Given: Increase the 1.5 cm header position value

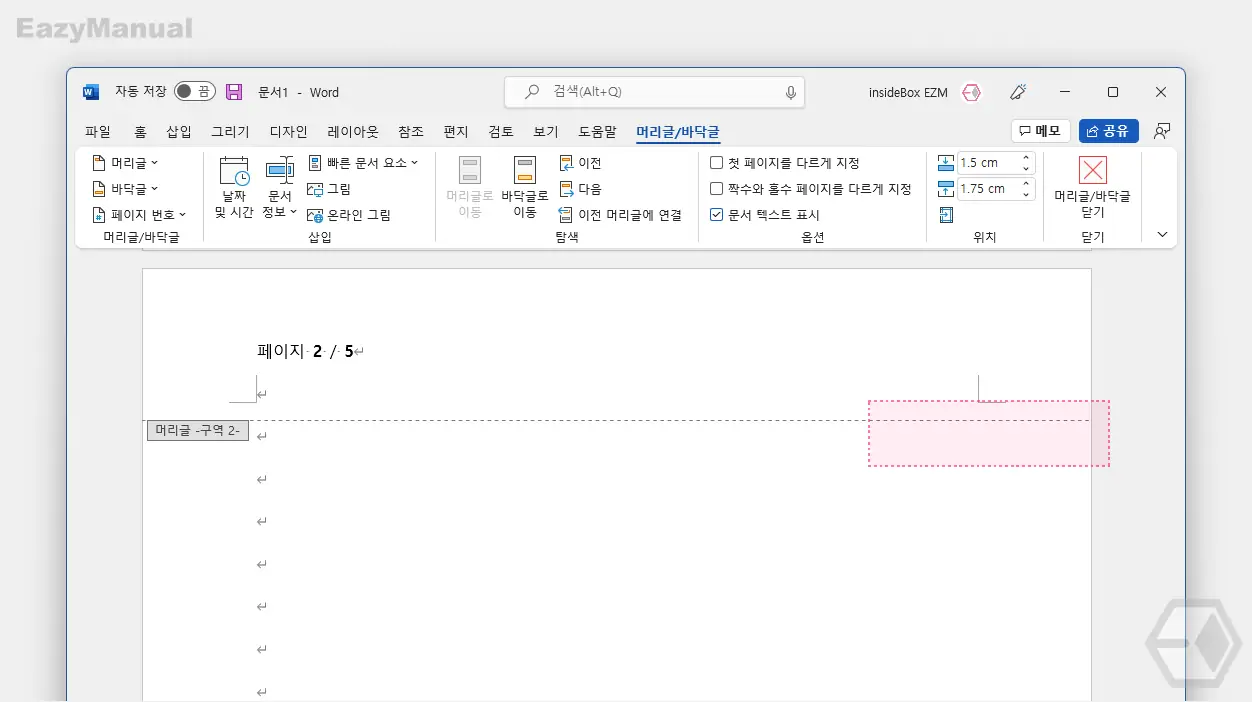Looking at the screenshot, I should click(1026, 158).
